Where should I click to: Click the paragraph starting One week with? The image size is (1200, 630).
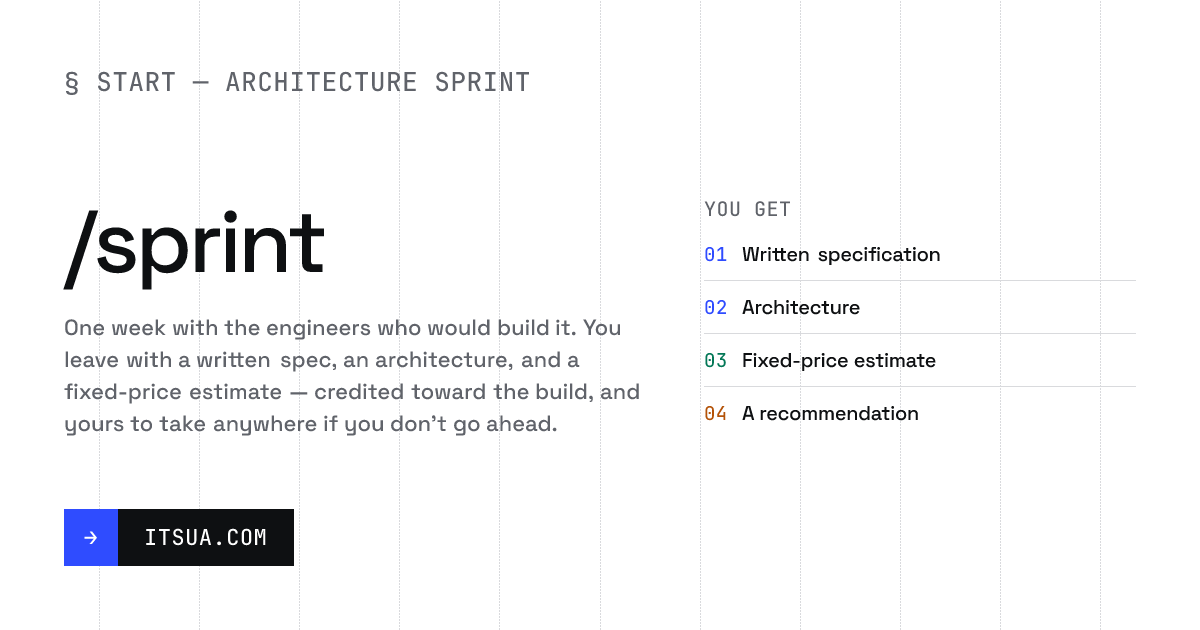(352, 376)
